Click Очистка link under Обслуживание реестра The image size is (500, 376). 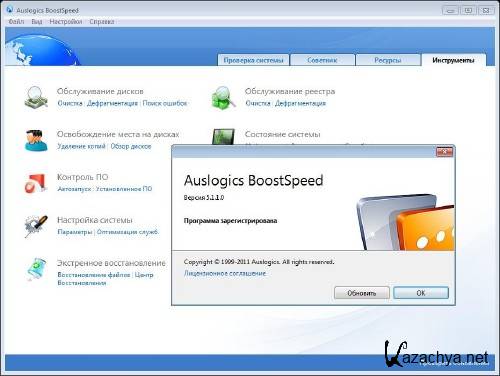[258, 103]
